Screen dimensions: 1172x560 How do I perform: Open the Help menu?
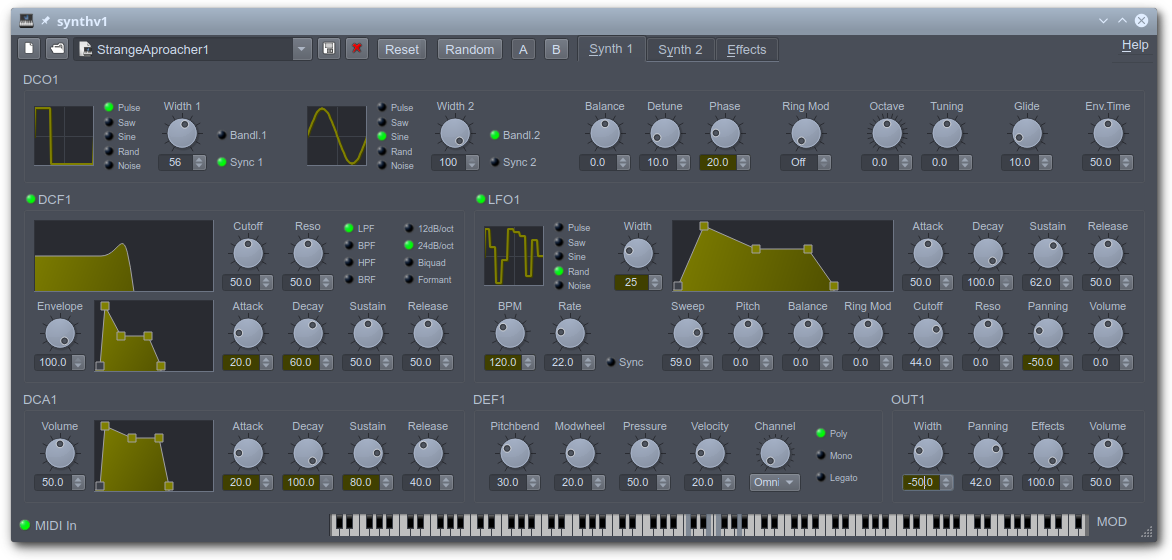tap(1135, 45)
